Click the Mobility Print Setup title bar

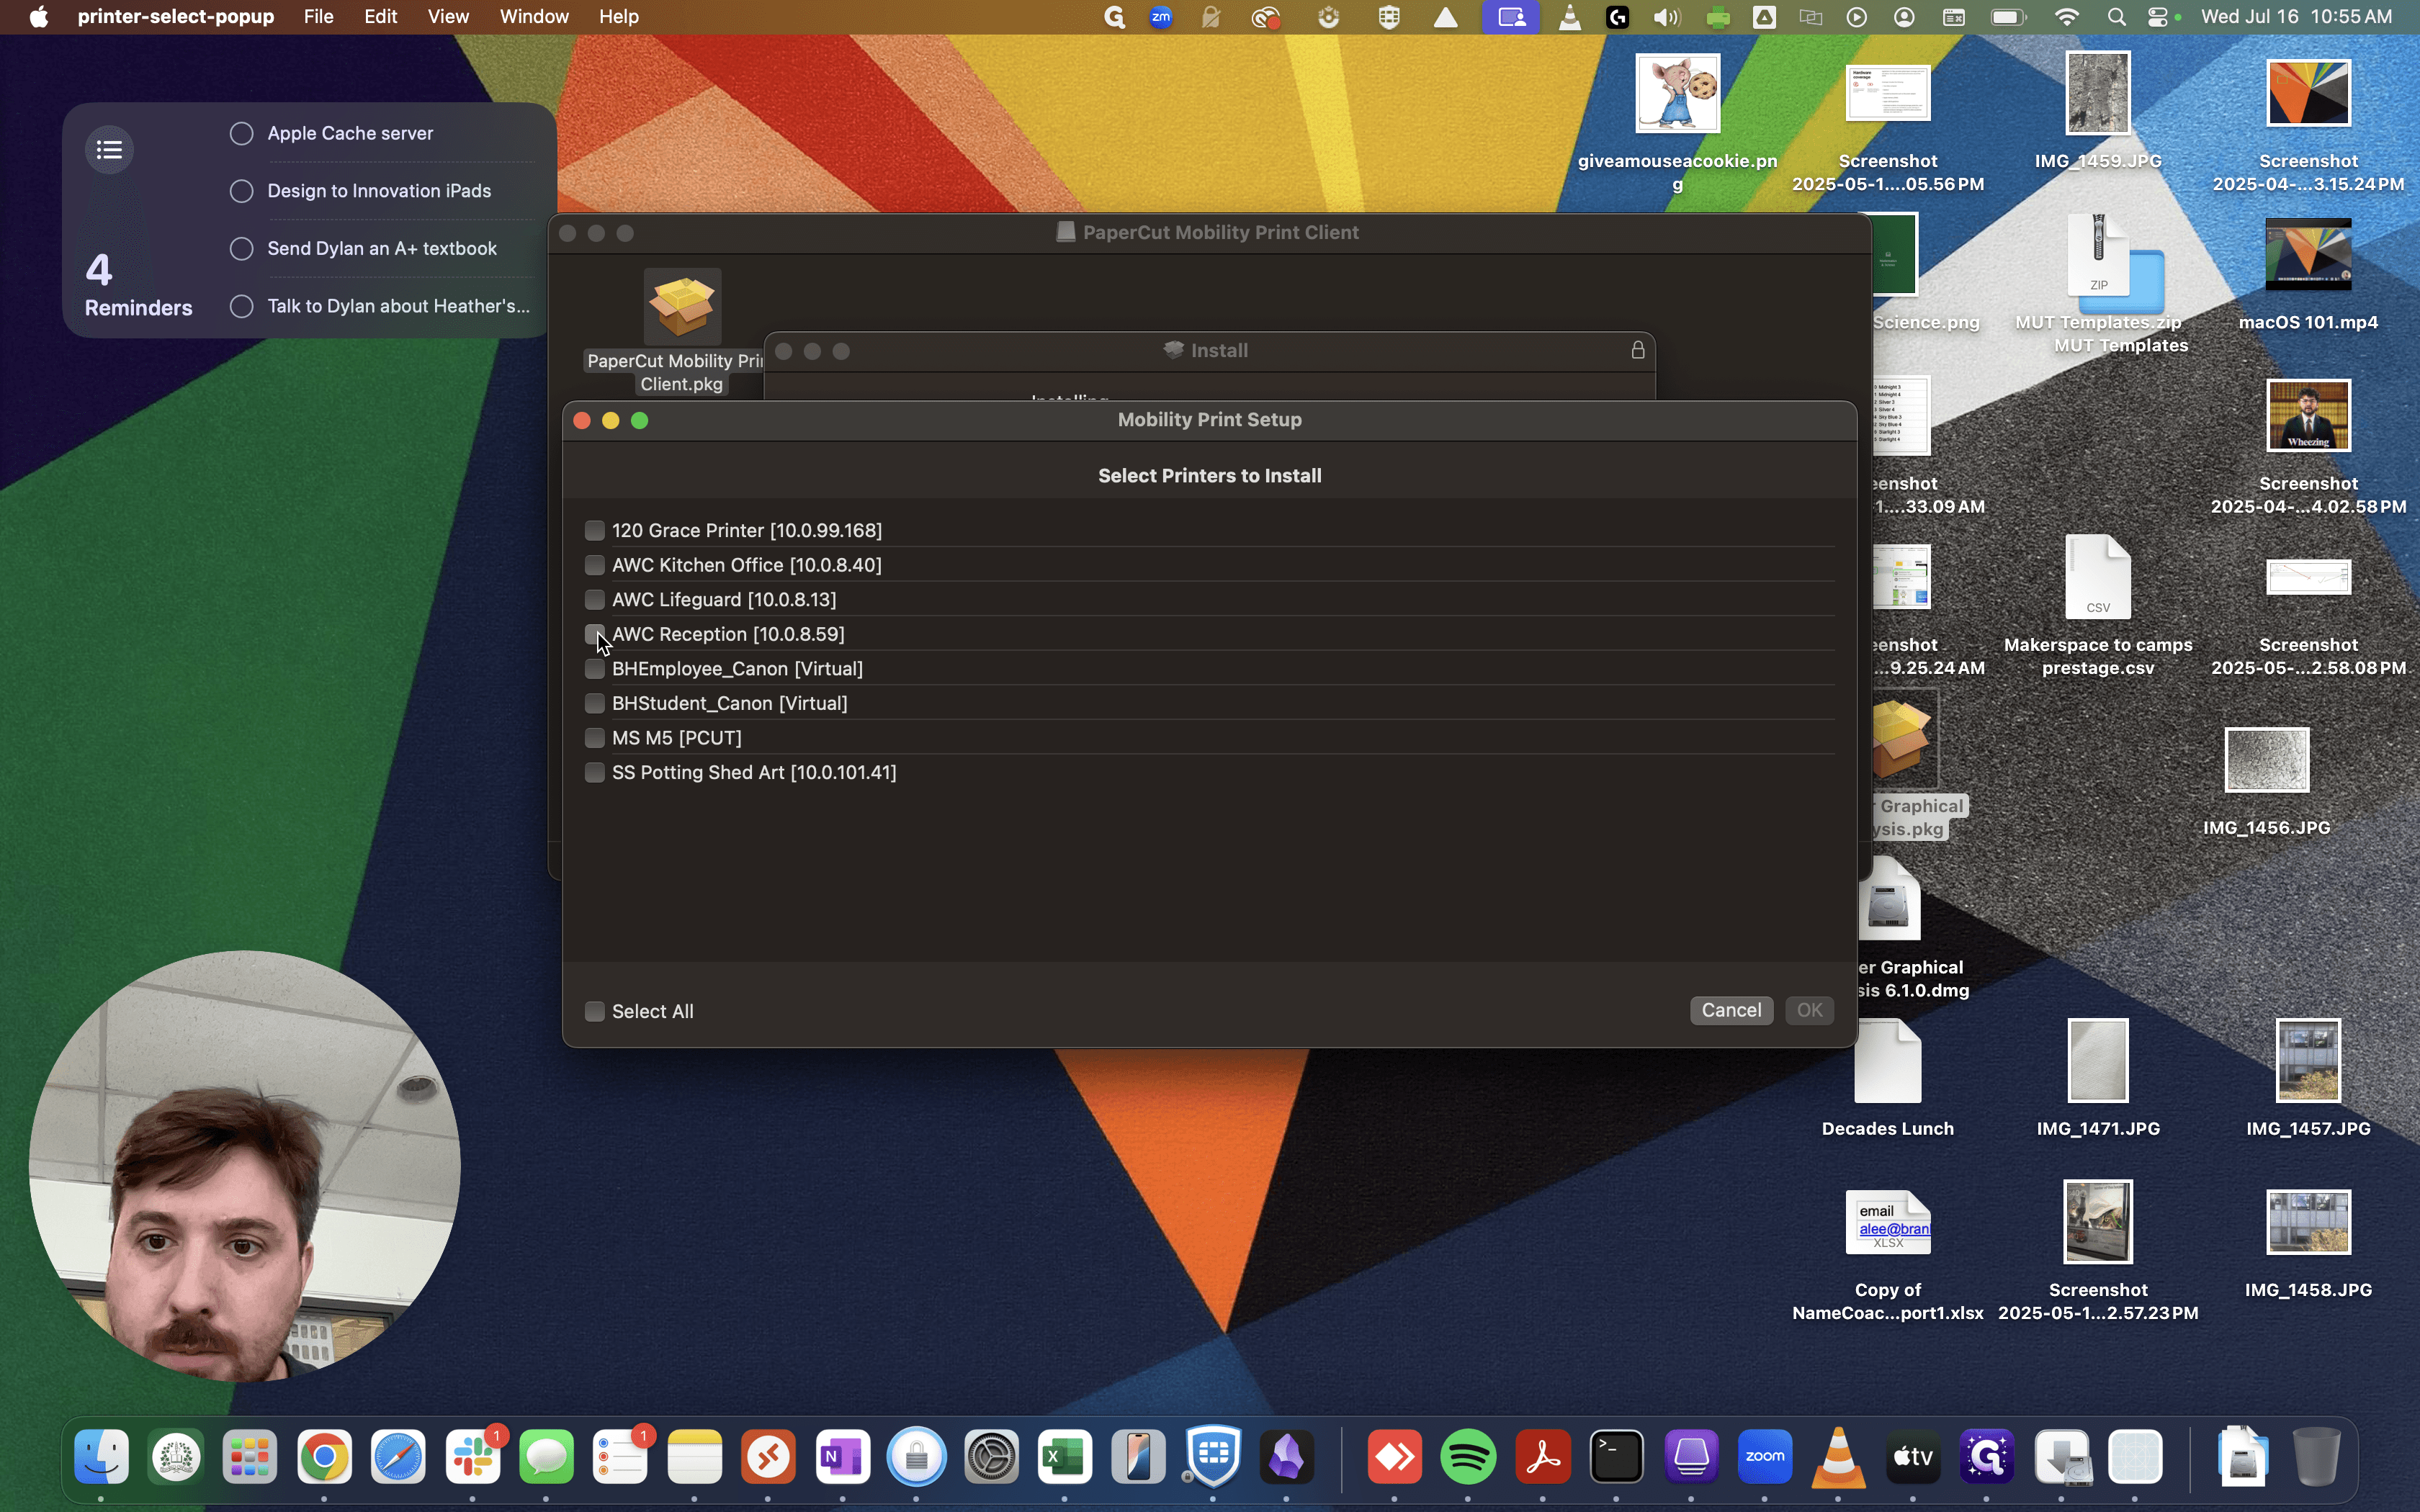point(1209,420)
